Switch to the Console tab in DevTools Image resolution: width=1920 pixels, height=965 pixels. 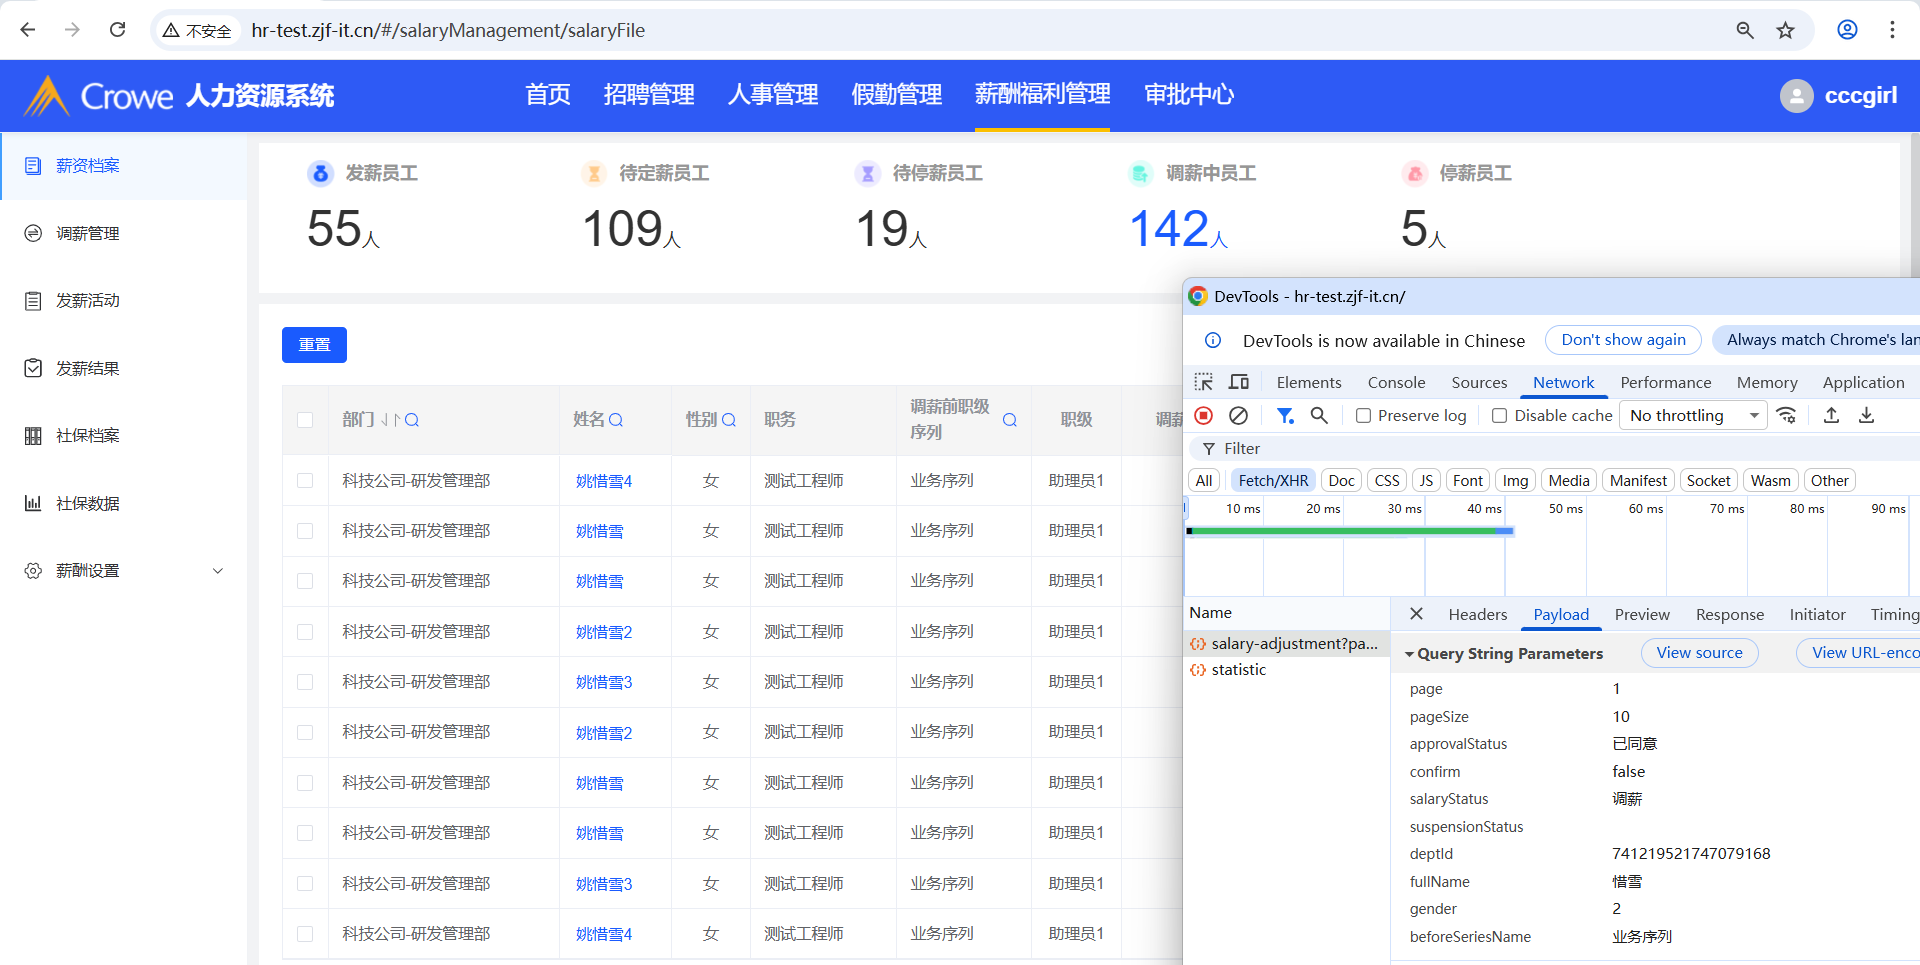click(x=1396, y=382)
